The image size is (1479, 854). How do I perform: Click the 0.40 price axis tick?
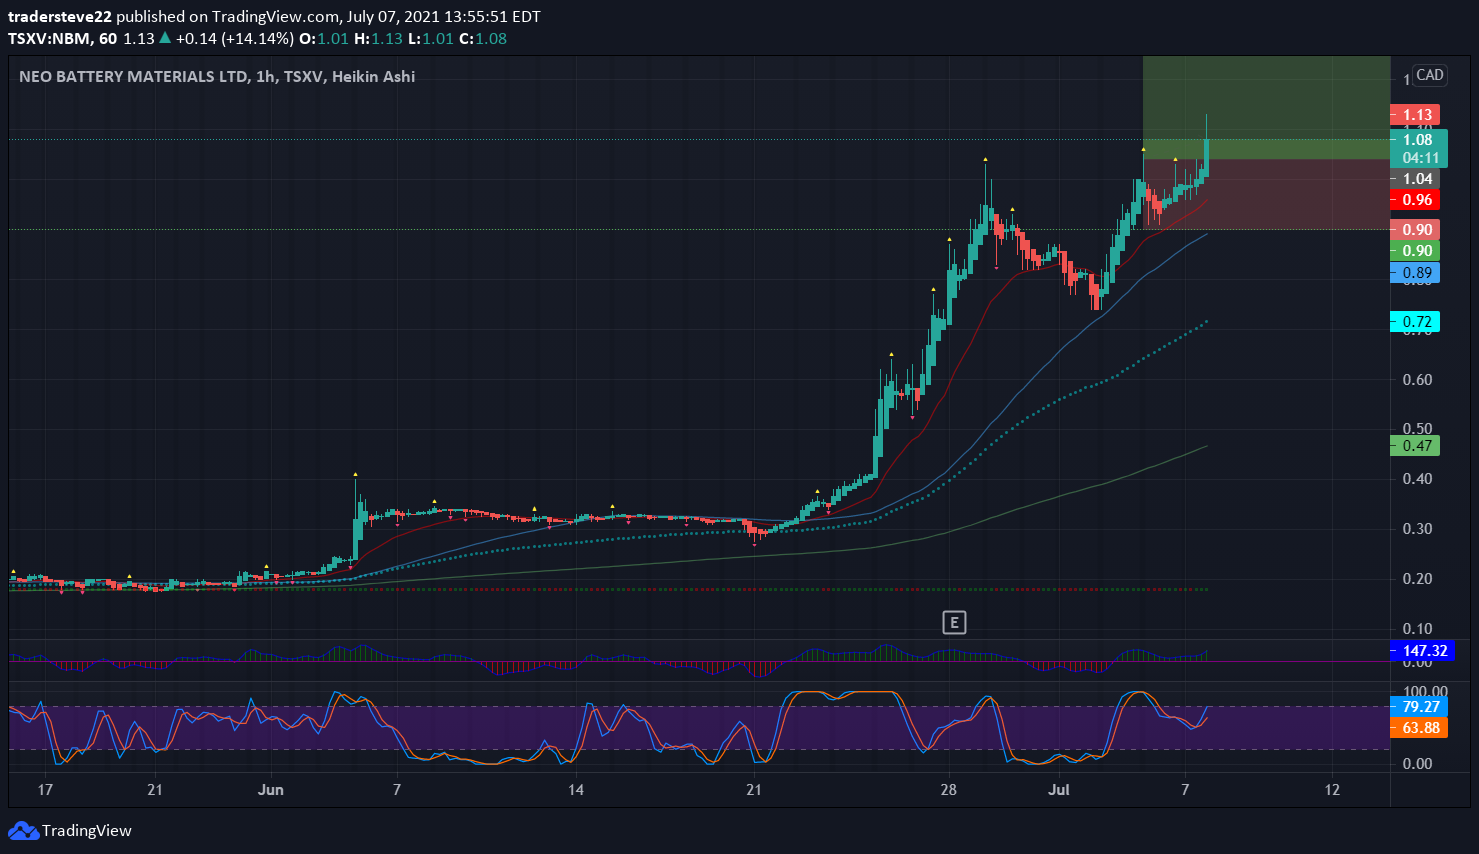tap(1417, 479)
